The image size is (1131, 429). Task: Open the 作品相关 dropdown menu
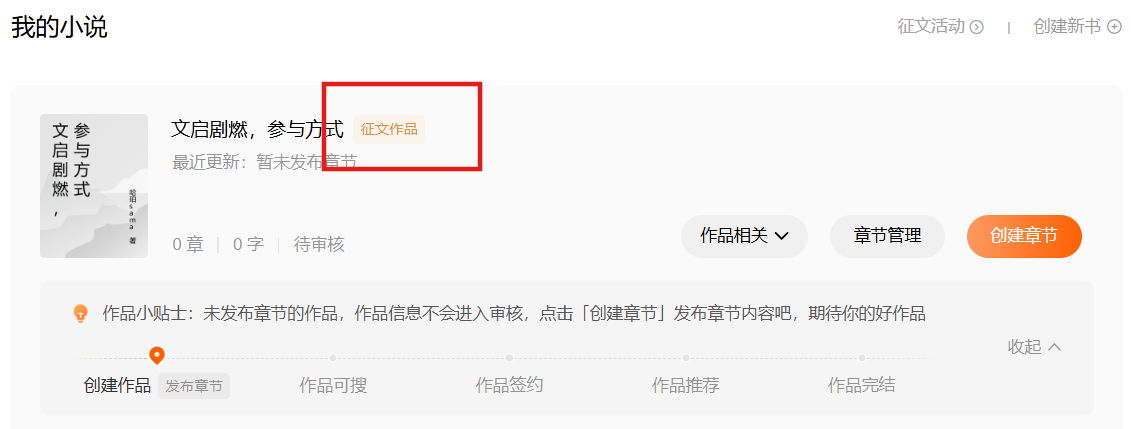(744, 236)
